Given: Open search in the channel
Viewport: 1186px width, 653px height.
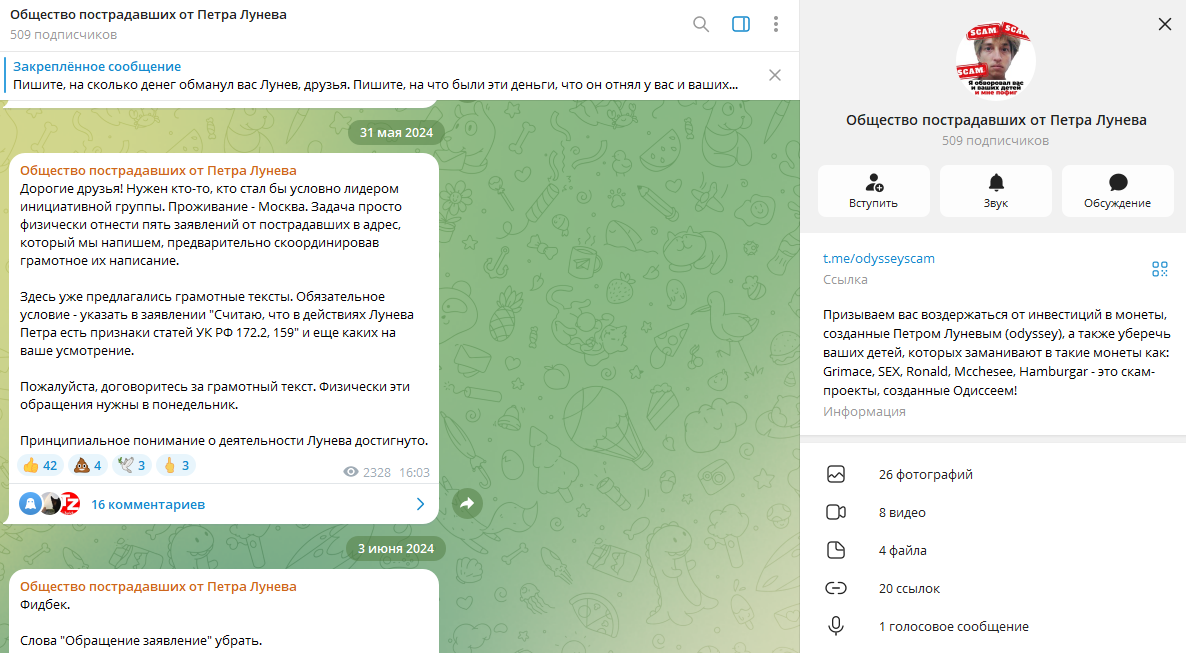Looking at the screenshot, I should [701, 24].
